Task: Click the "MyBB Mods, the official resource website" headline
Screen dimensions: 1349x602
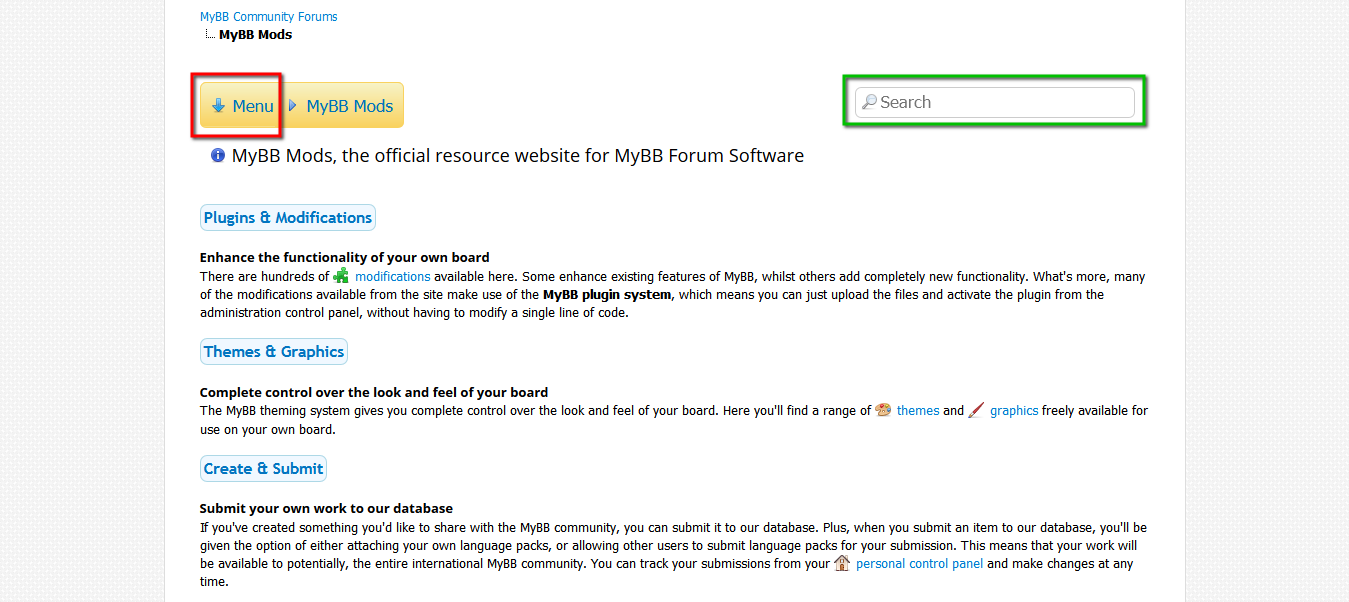Action: coord(518,156)
